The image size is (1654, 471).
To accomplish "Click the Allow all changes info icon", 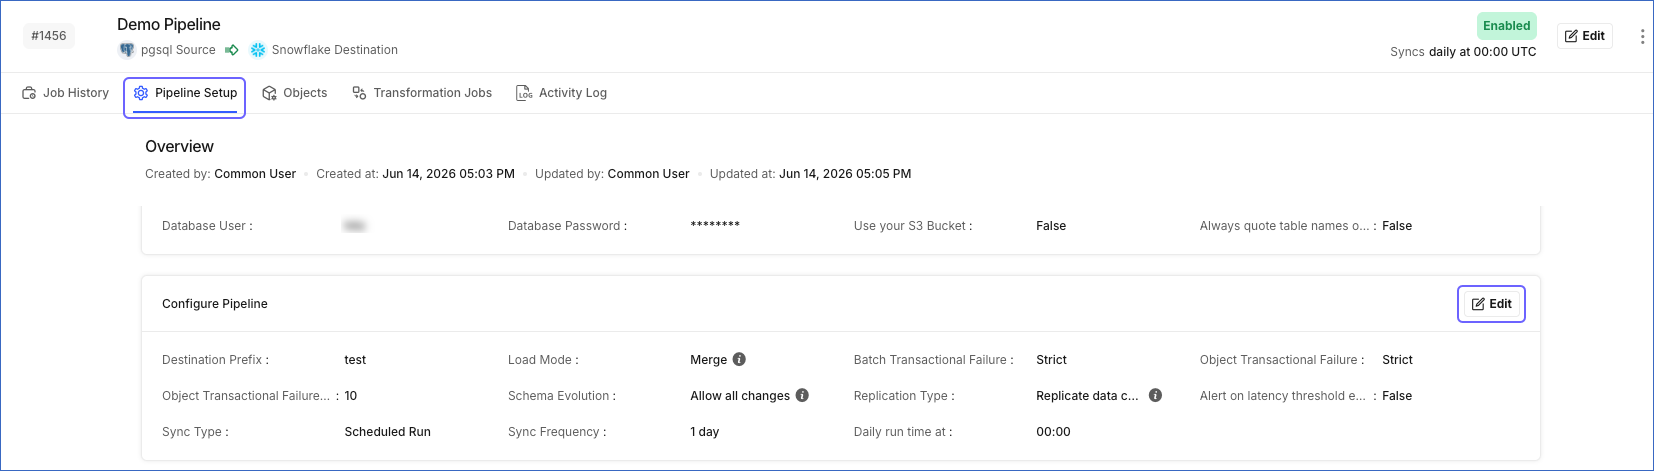I will click(802, 395).
